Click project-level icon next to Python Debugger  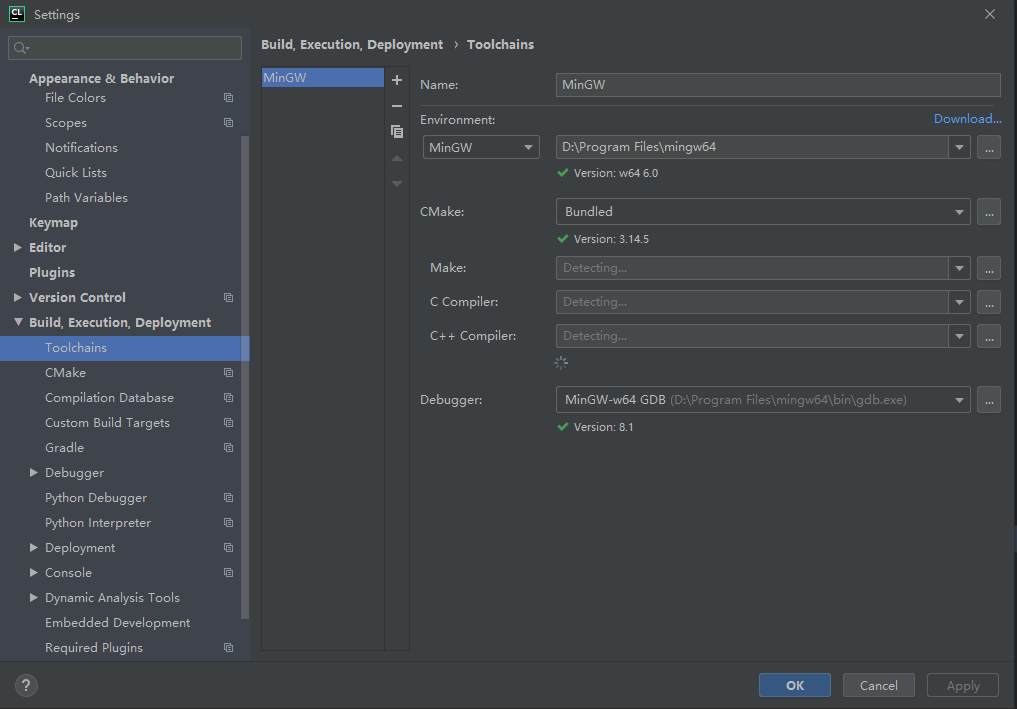228,498
